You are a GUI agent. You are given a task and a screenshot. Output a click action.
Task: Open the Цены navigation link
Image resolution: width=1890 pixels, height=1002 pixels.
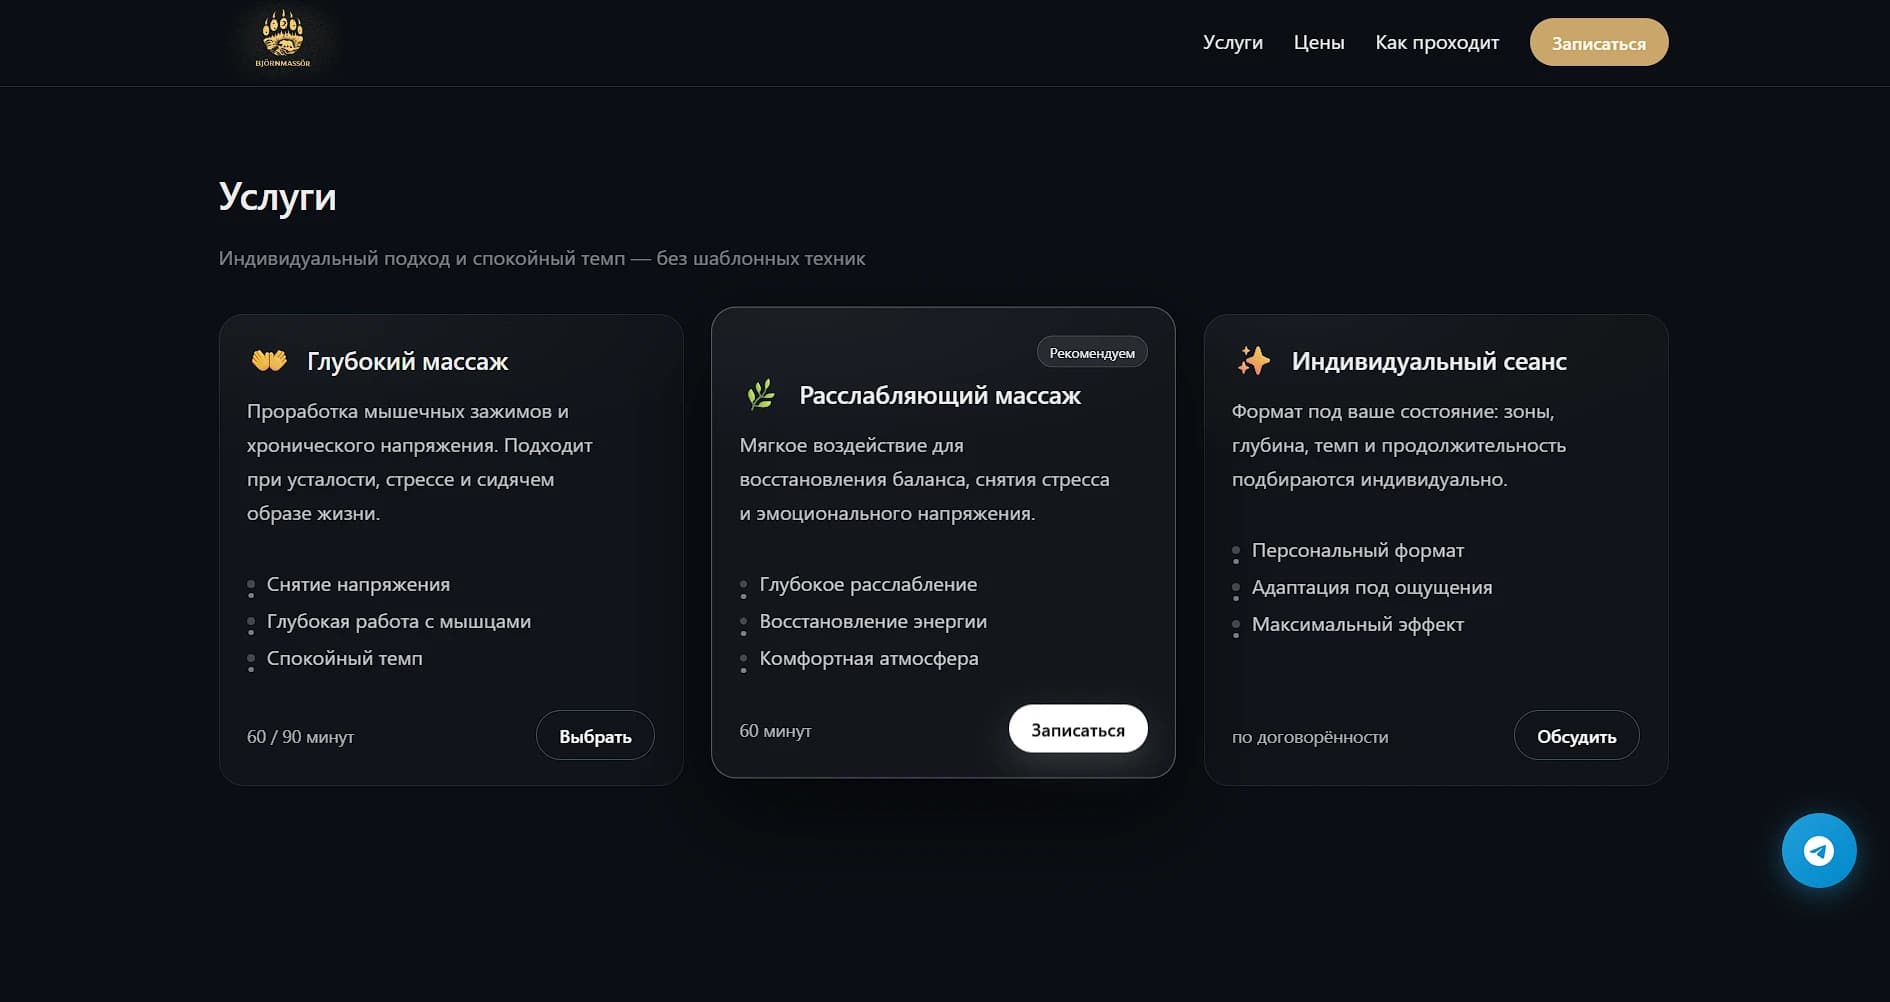tap(1318, 43)
